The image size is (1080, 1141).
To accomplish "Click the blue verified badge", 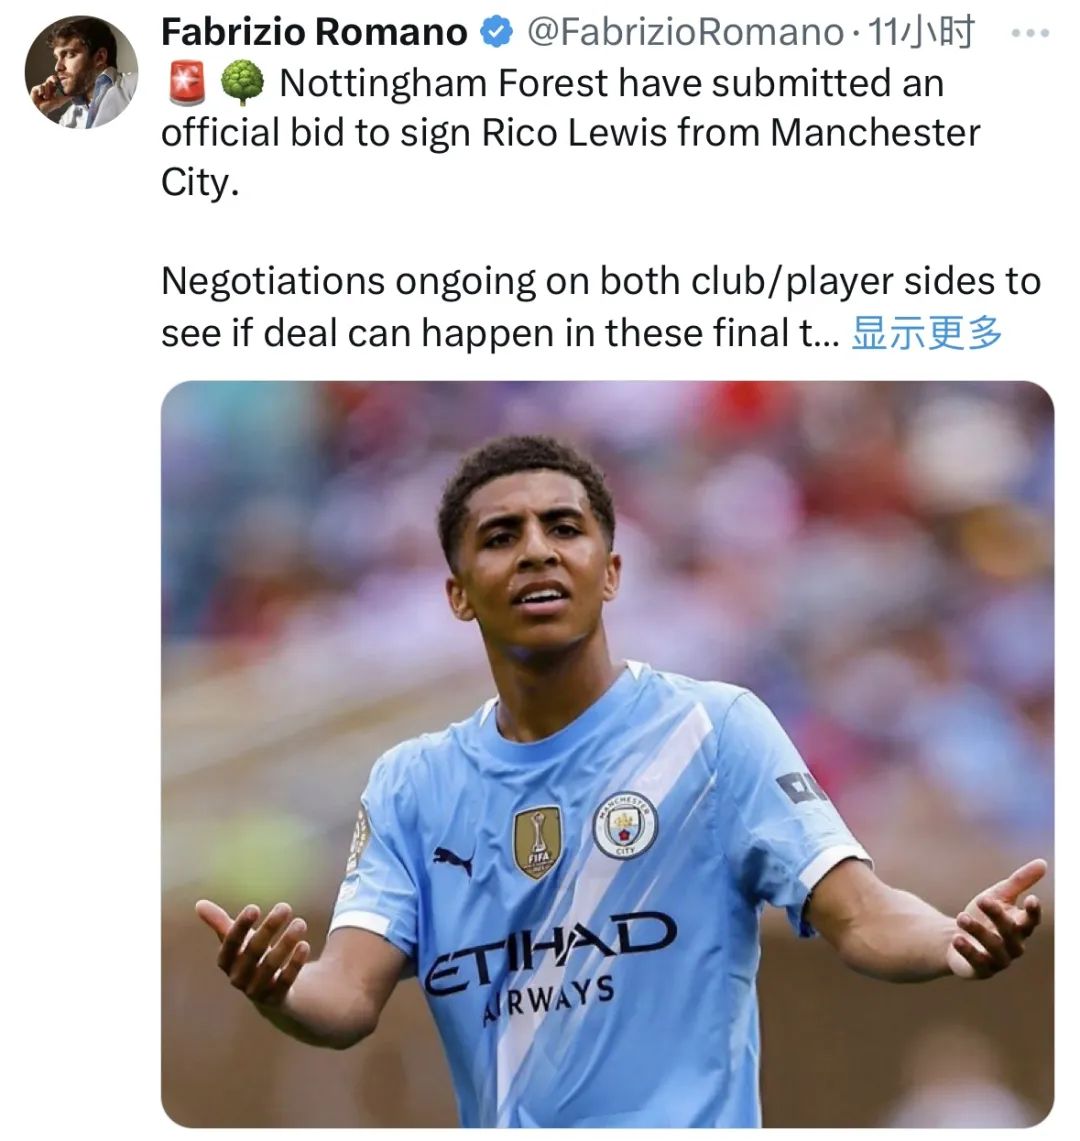I will 497,33.
